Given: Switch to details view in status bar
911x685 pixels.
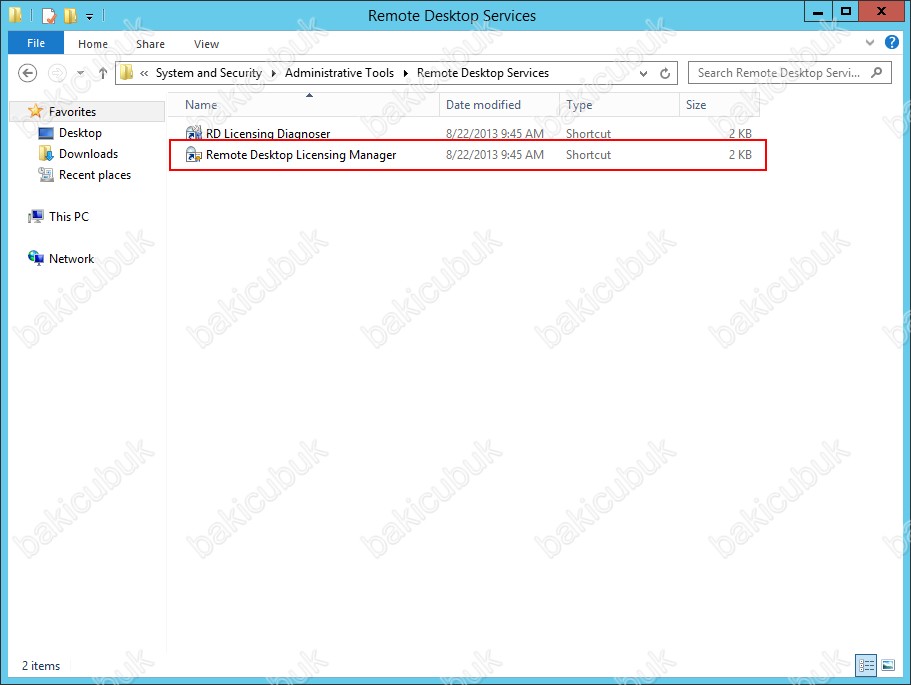Looking at the screenshot, I should 866,665.
